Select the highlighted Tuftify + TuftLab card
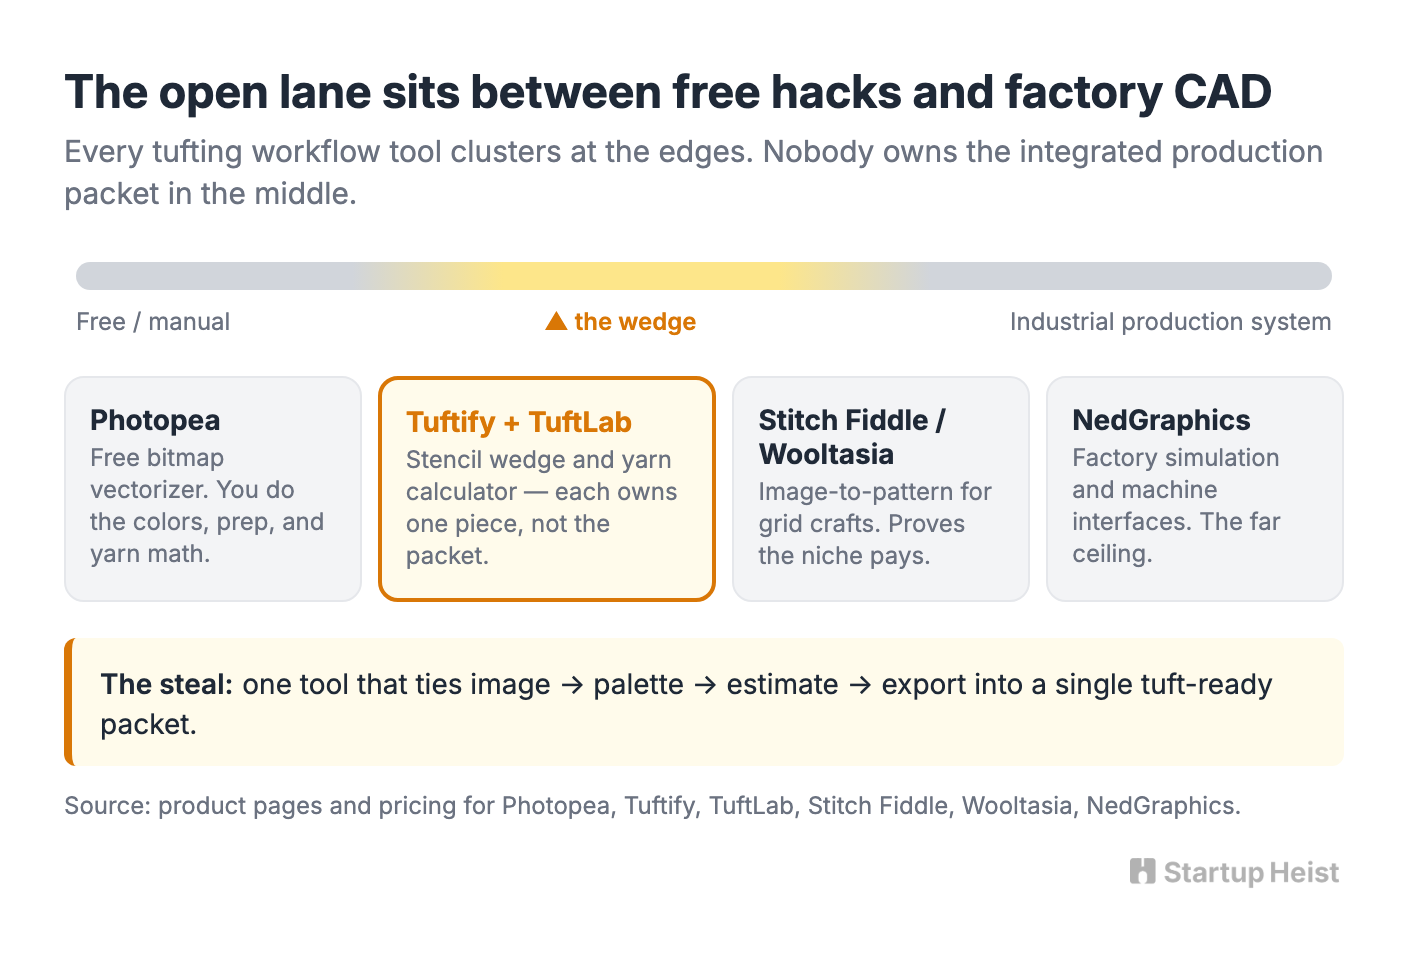1408x956 pixels. (547, 489)
